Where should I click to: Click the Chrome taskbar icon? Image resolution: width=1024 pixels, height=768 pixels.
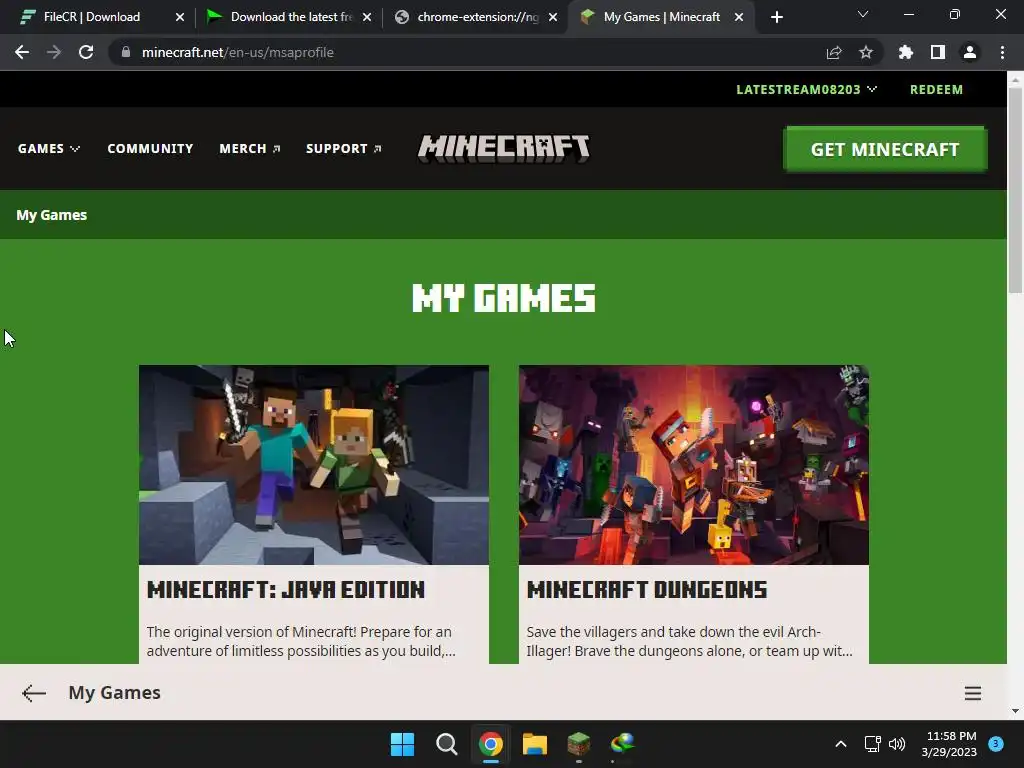coord(490,744)
